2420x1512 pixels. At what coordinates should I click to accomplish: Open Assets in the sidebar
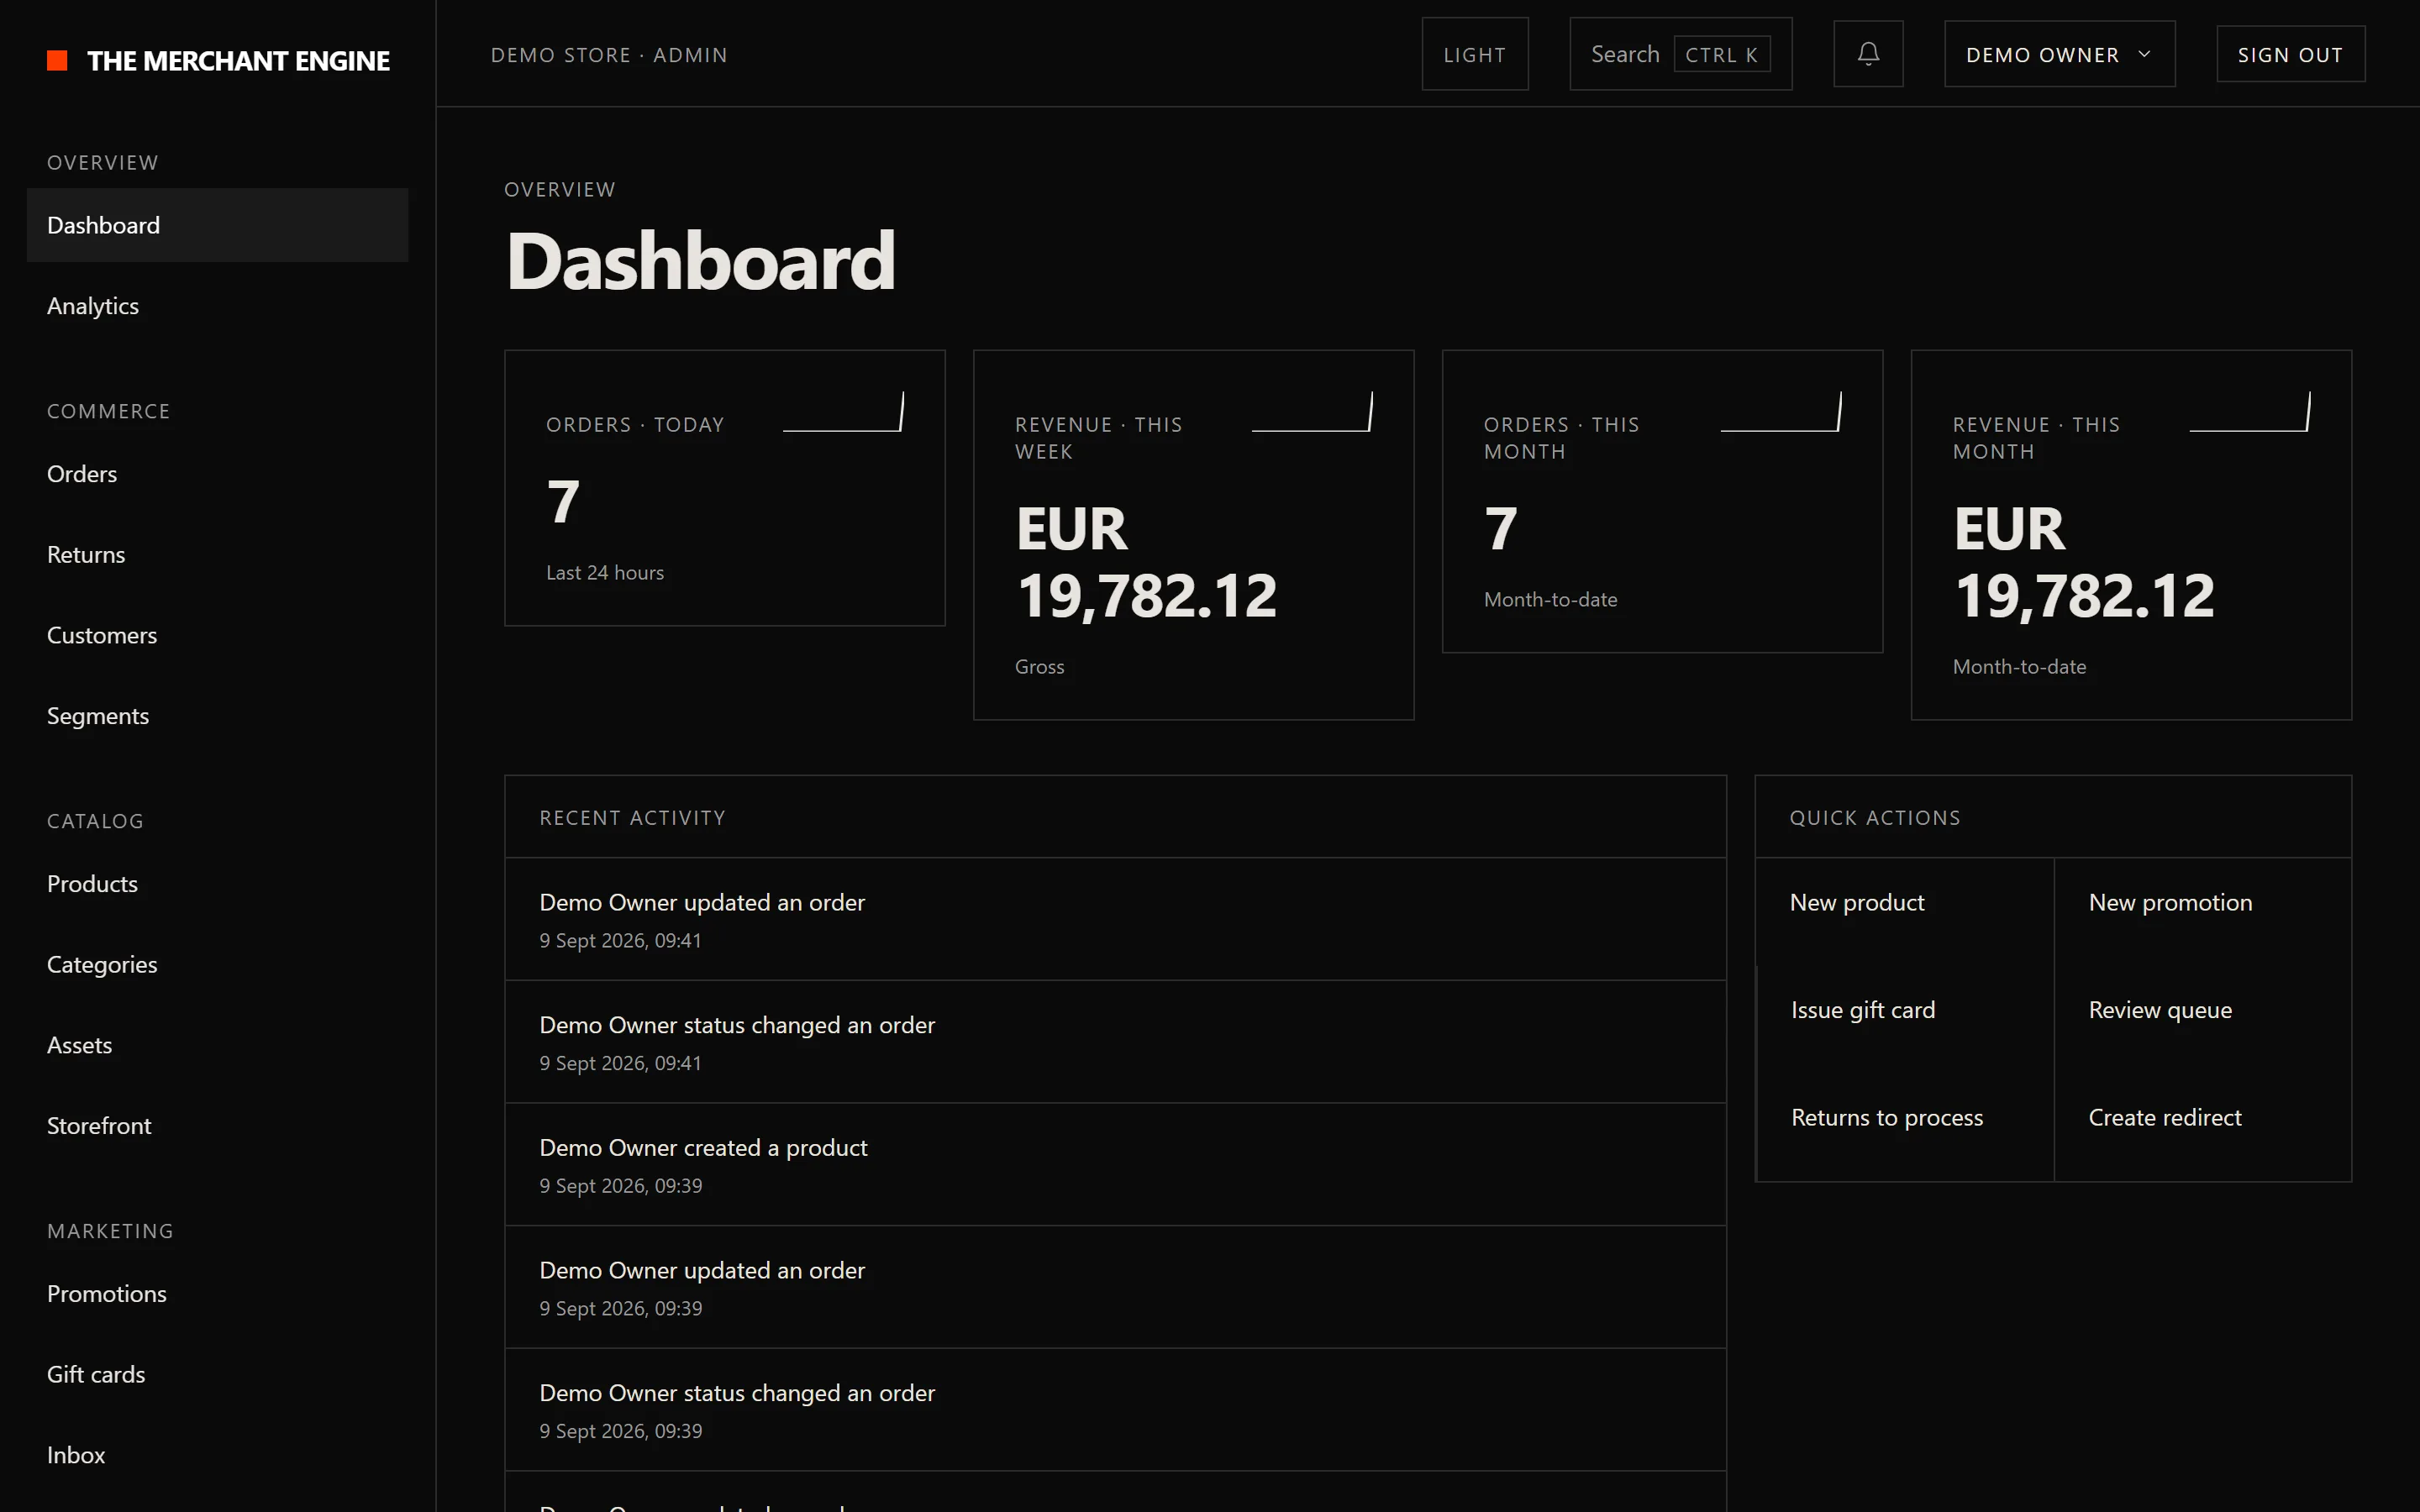pyautogui.click(x=217, y=1045)
